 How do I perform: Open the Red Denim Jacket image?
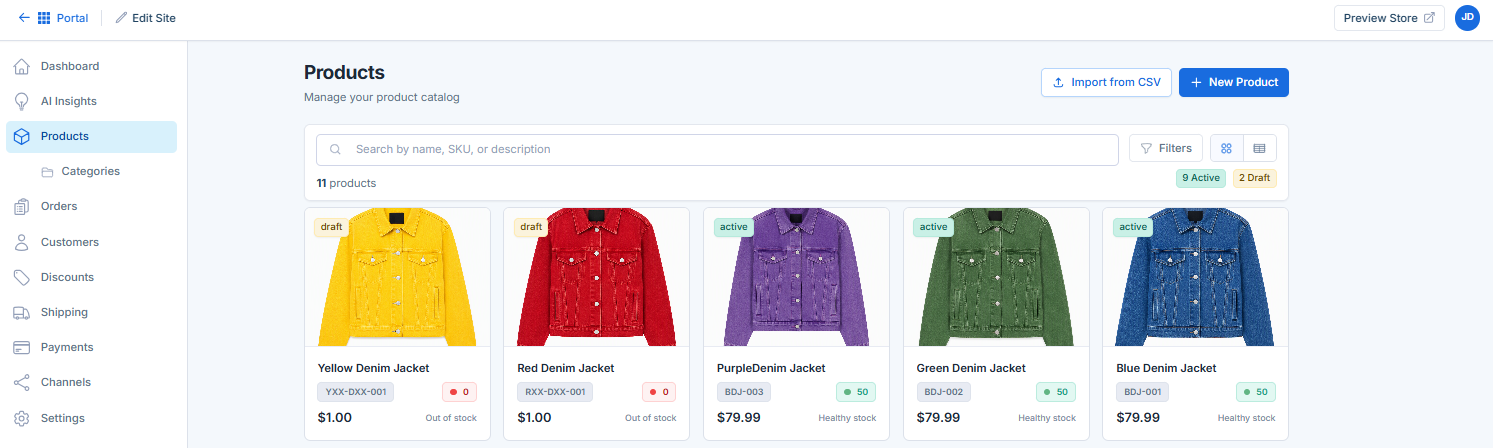(x=597, y=277)
